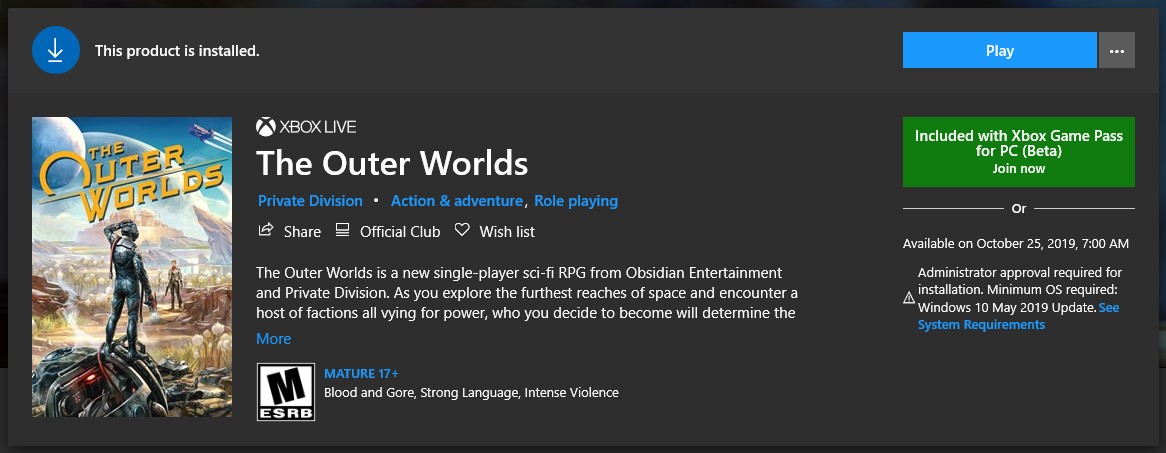1166x453 pixels.
Task: Click the blue download arrow icon
Action: (56, 50)
